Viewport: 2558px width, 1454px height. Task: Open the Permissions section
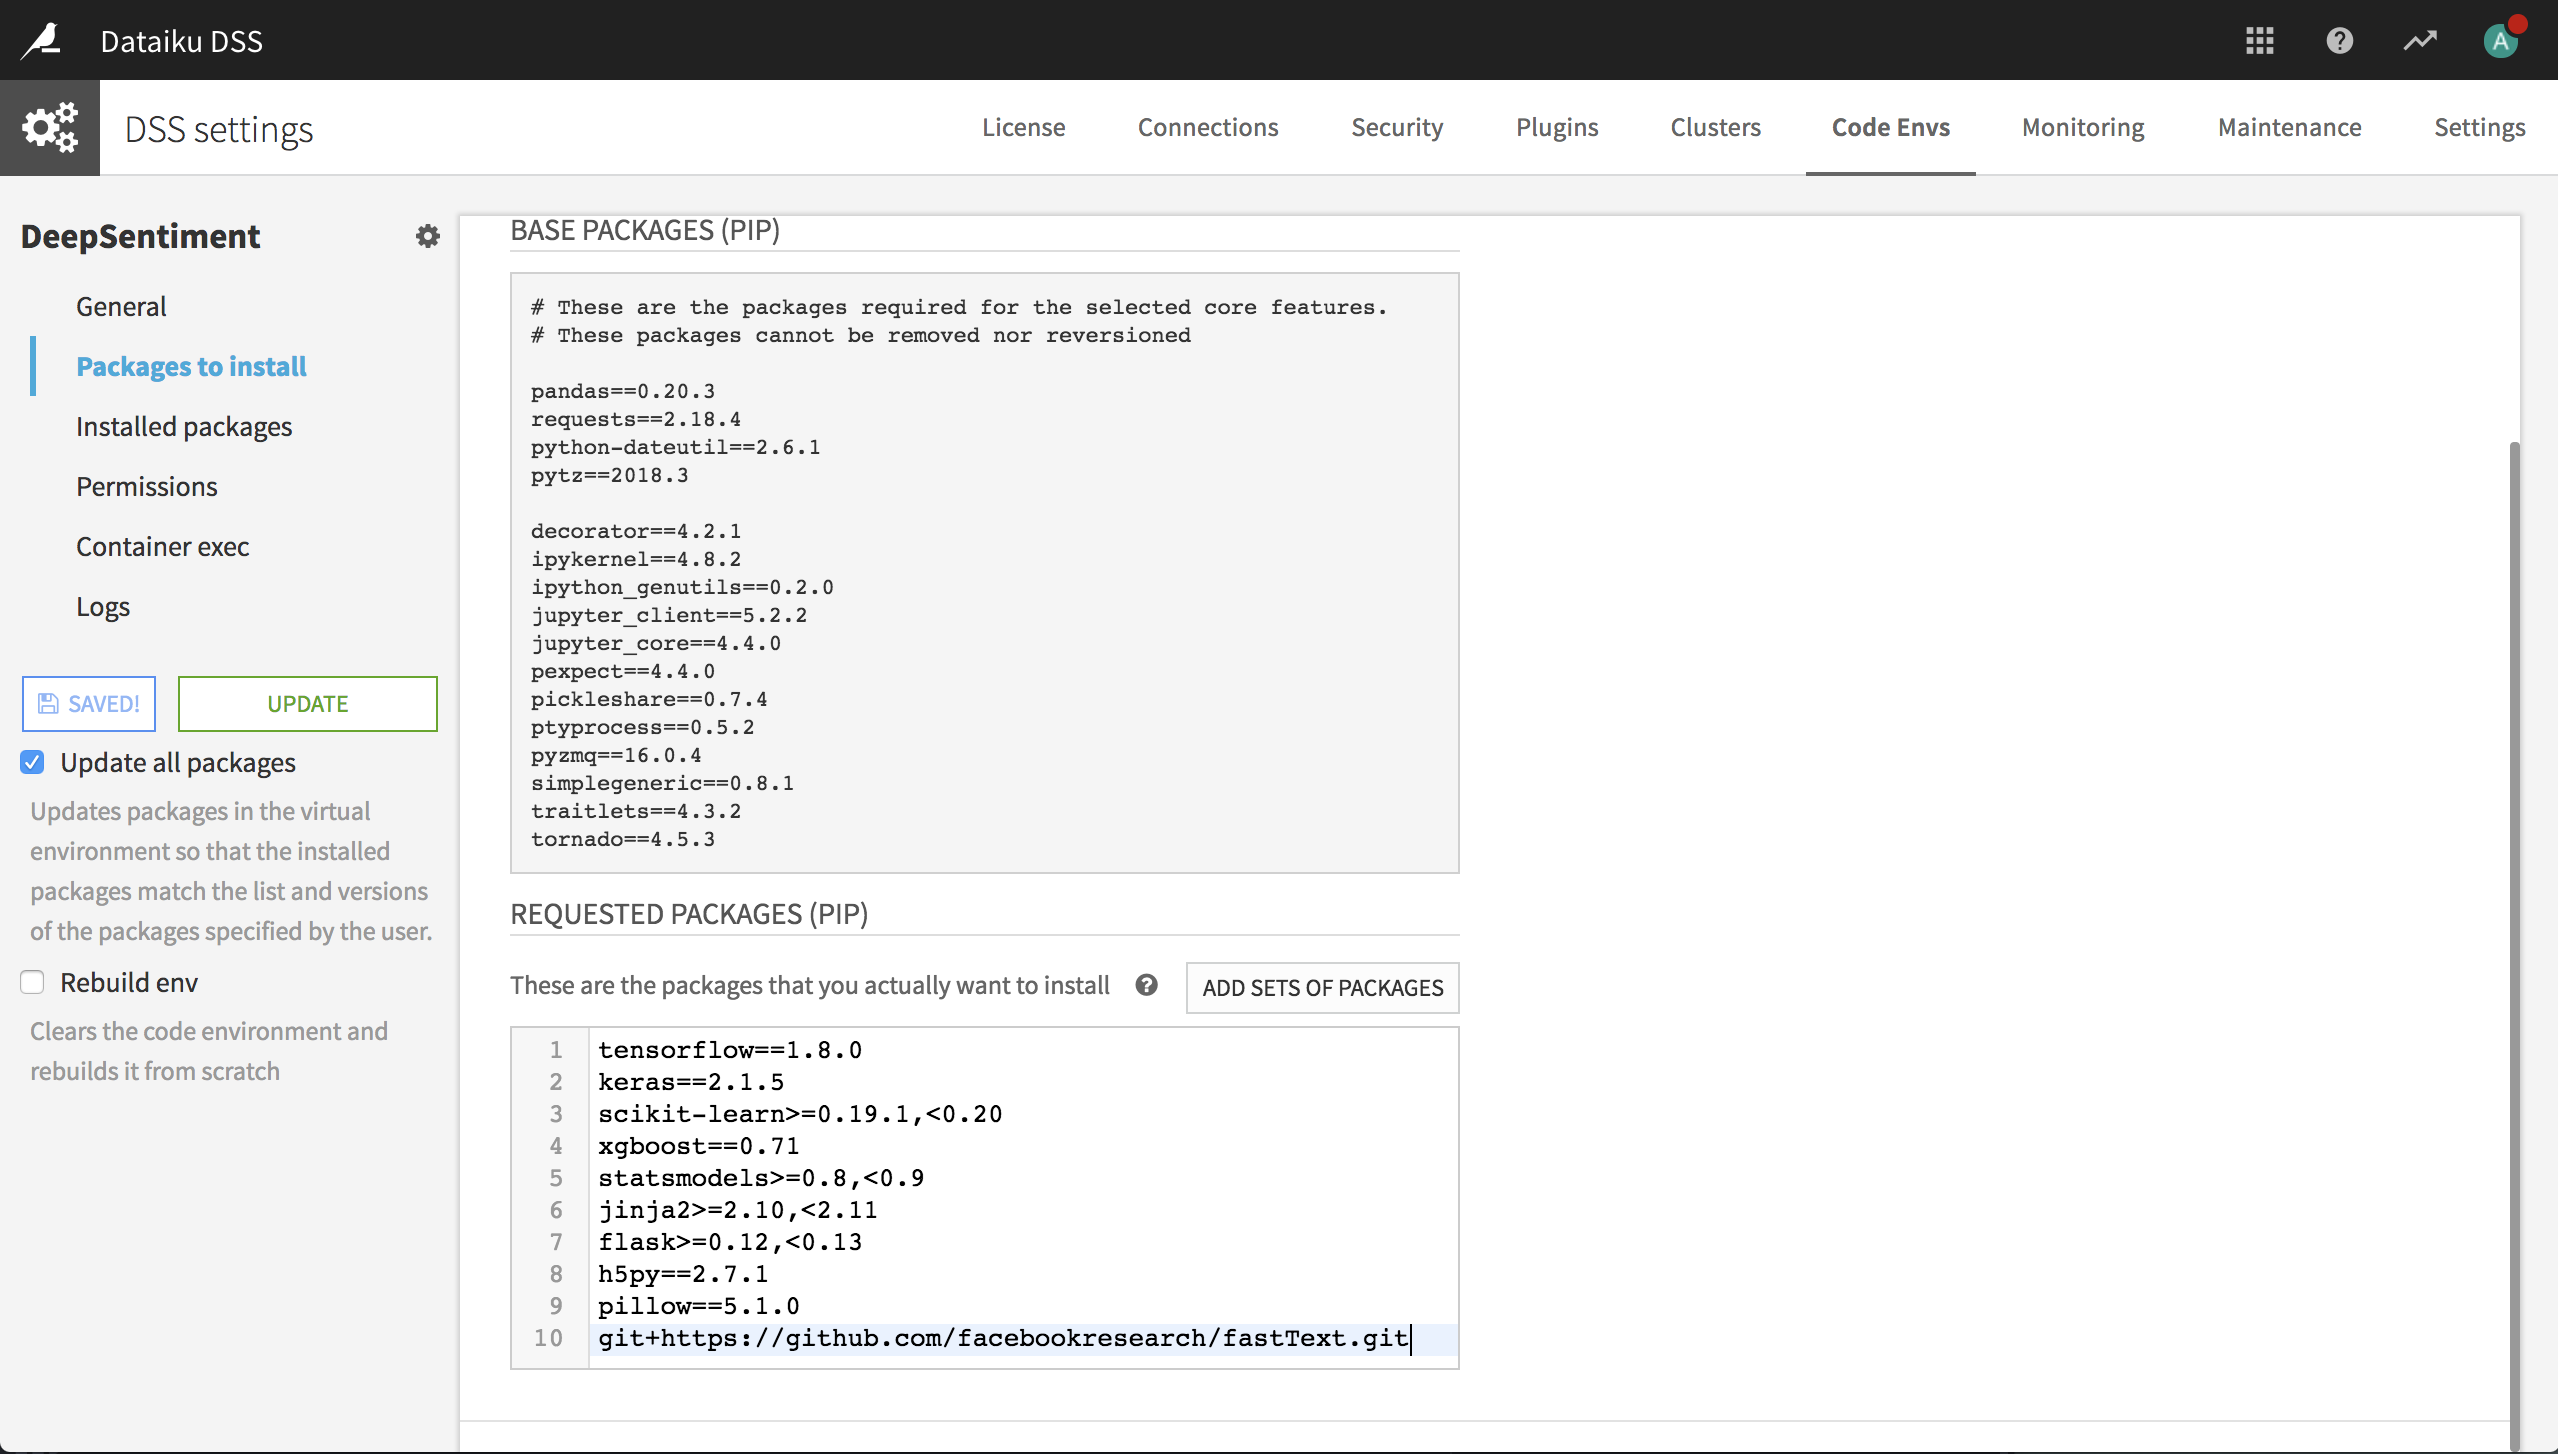(147, 486)
